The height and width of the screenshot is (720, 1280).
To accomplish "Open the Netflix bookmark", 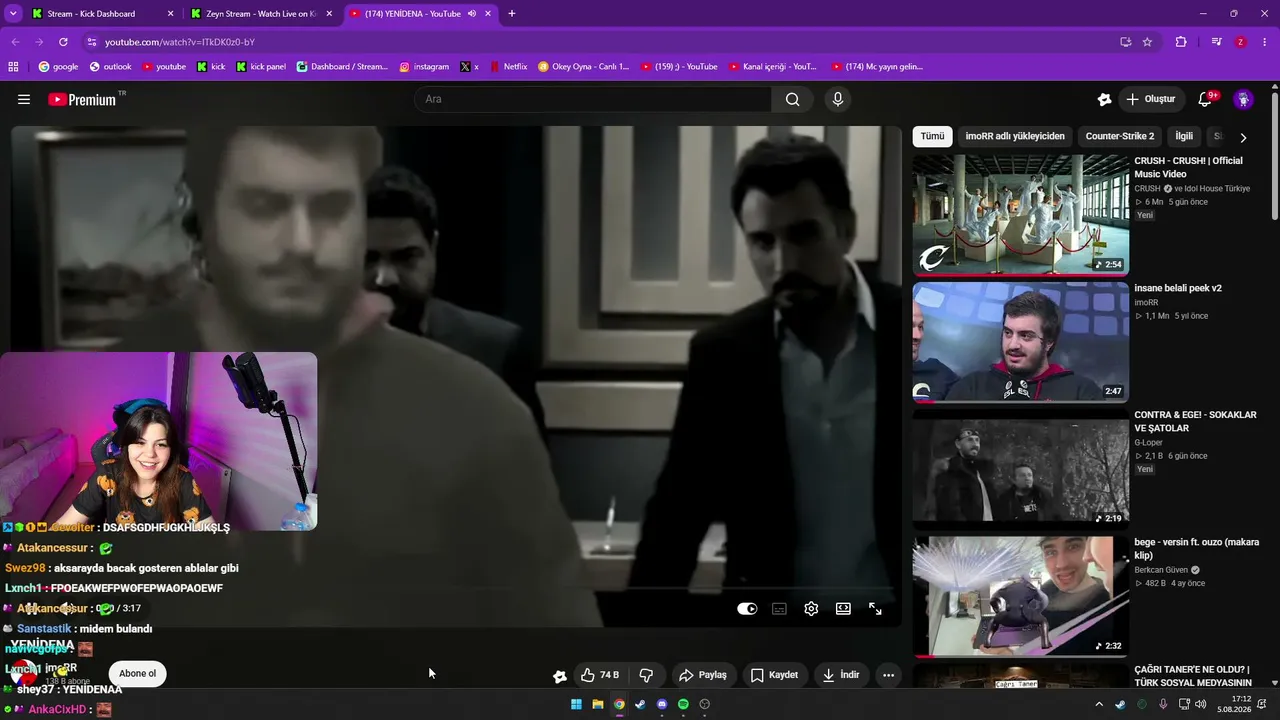I will pos(509,67).
